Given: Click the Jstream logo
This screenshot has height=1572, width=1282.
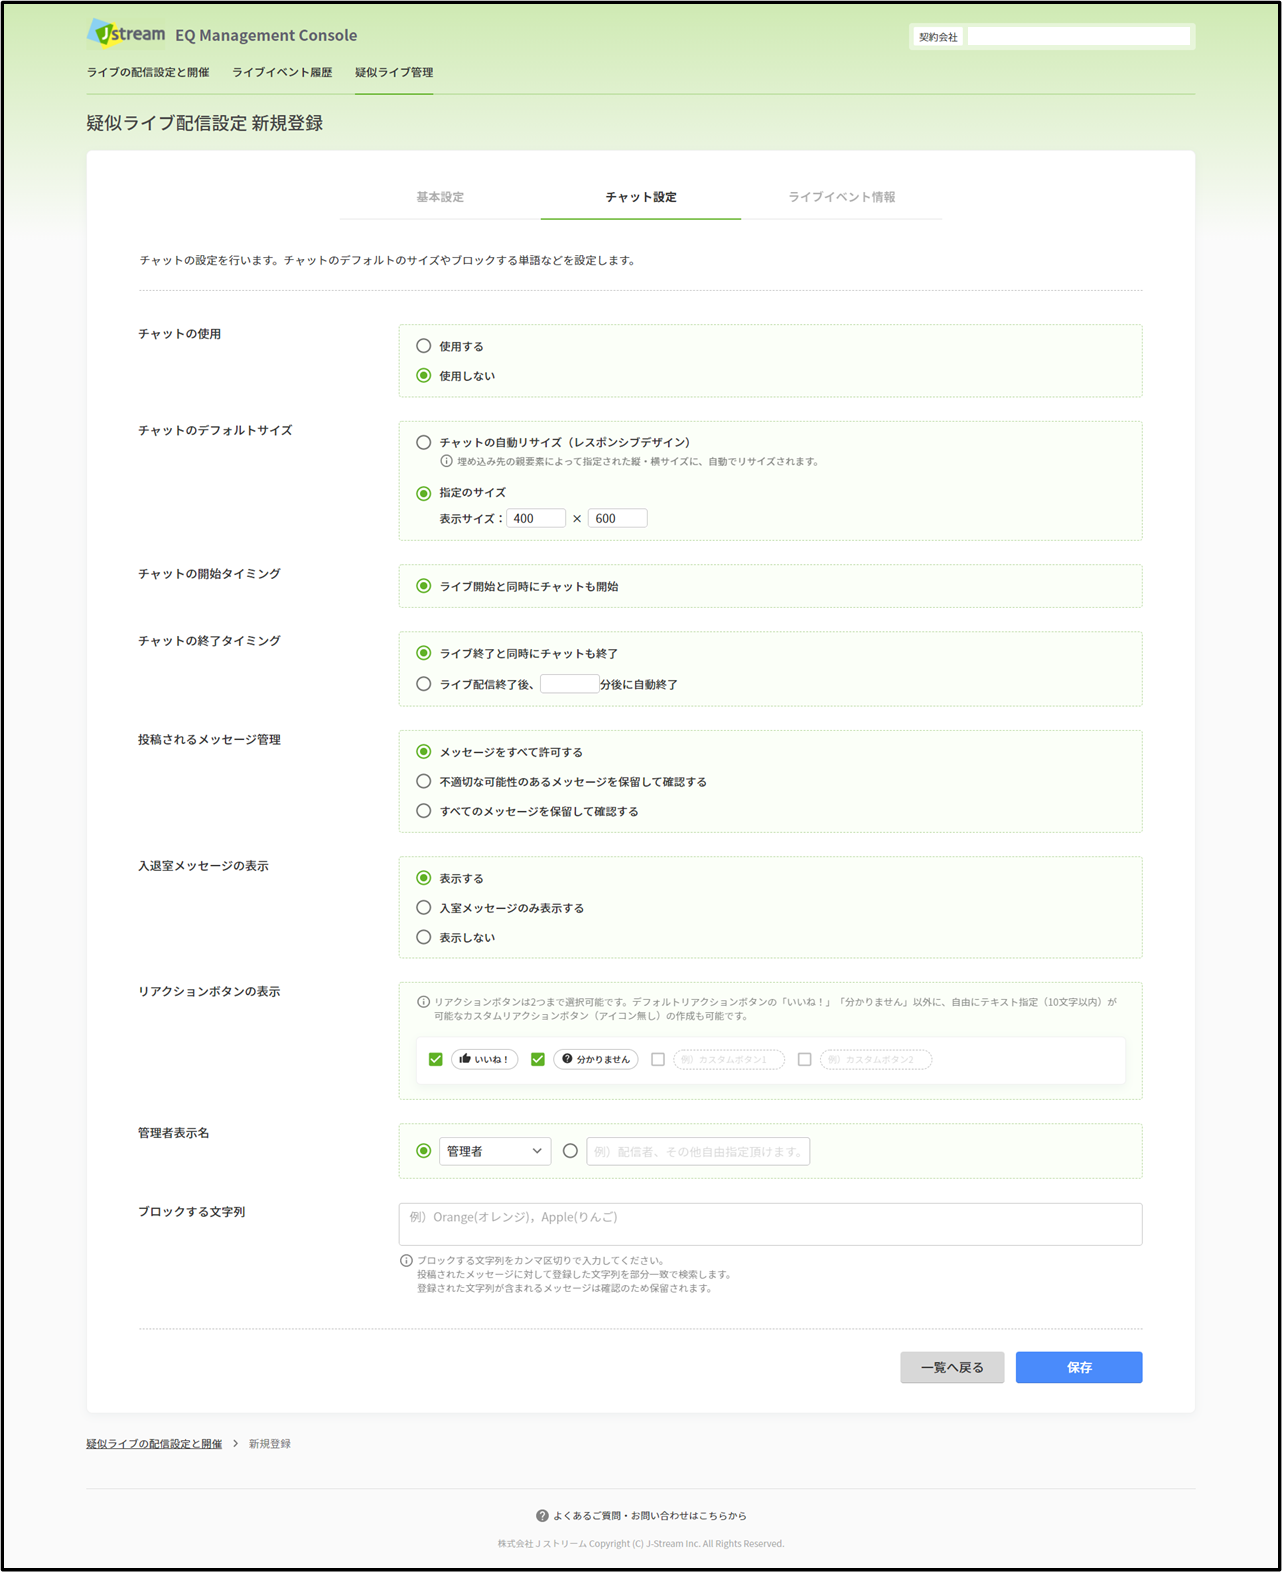Looking at the screenshot, I should pos(126,33).
